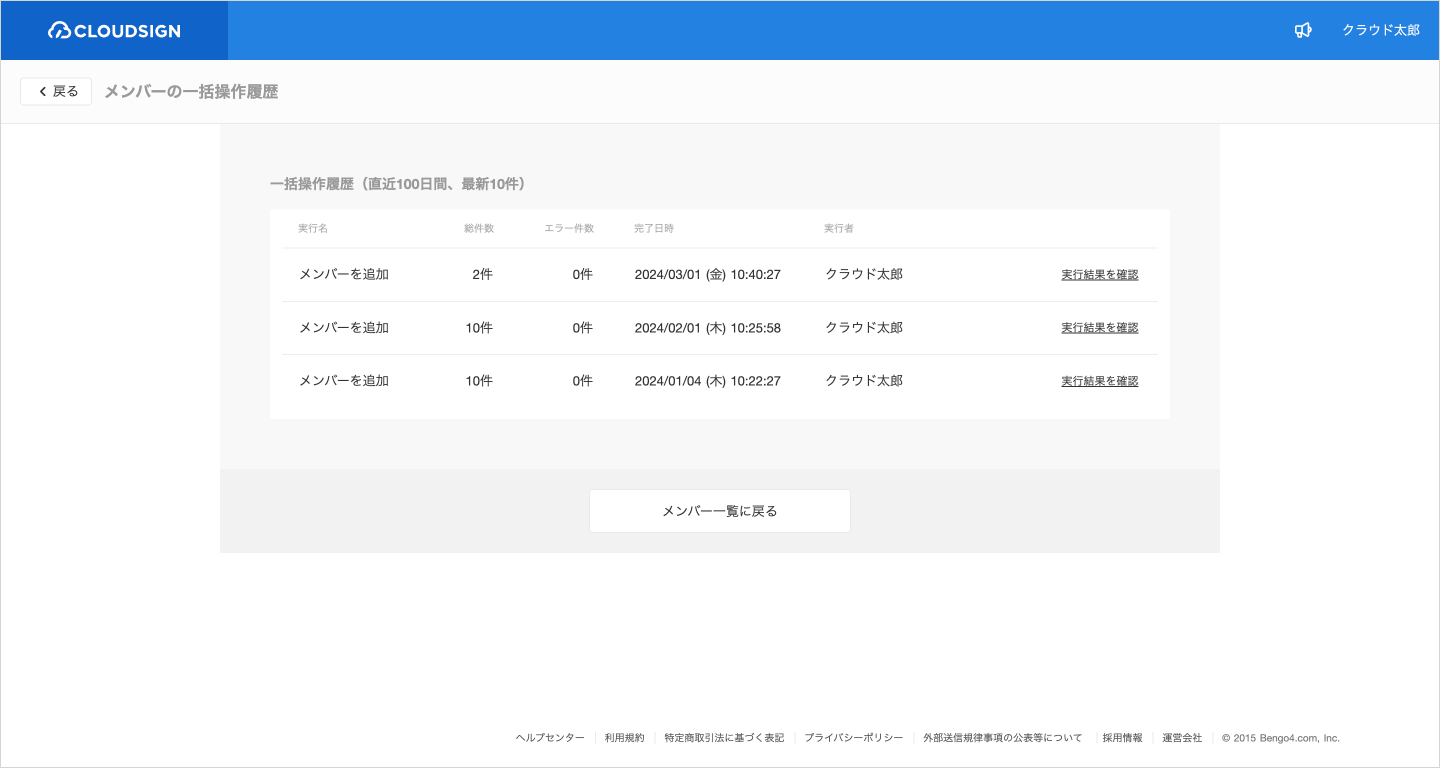Open the プライバシーポリシー footer link
Screen dimensions: 1440x768
pyautogui.click(x=853, y=738)
